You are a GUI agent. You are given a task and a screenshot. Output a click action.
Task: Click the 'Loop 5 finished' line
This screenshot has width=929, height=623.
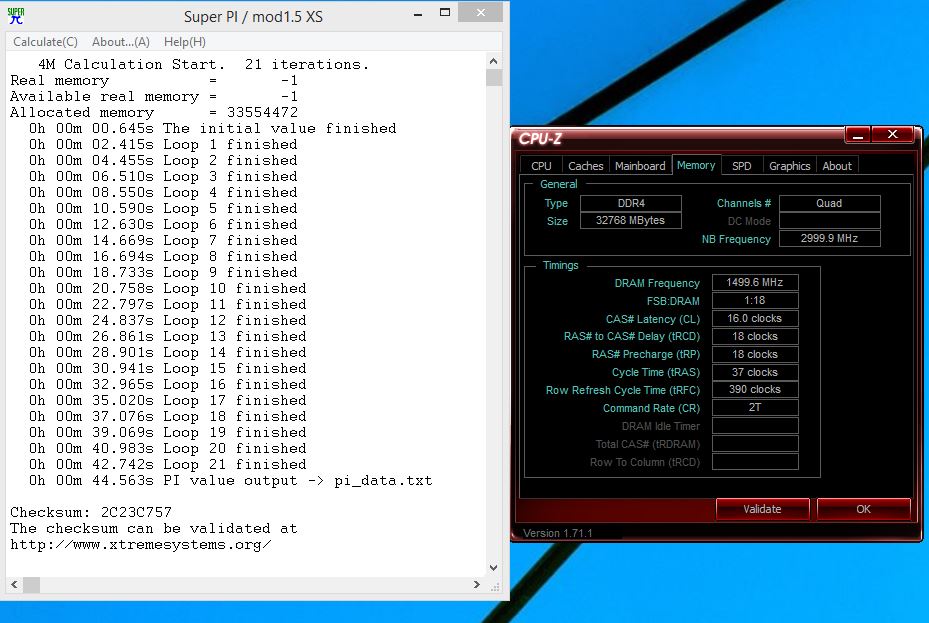(x=163, y=208)
